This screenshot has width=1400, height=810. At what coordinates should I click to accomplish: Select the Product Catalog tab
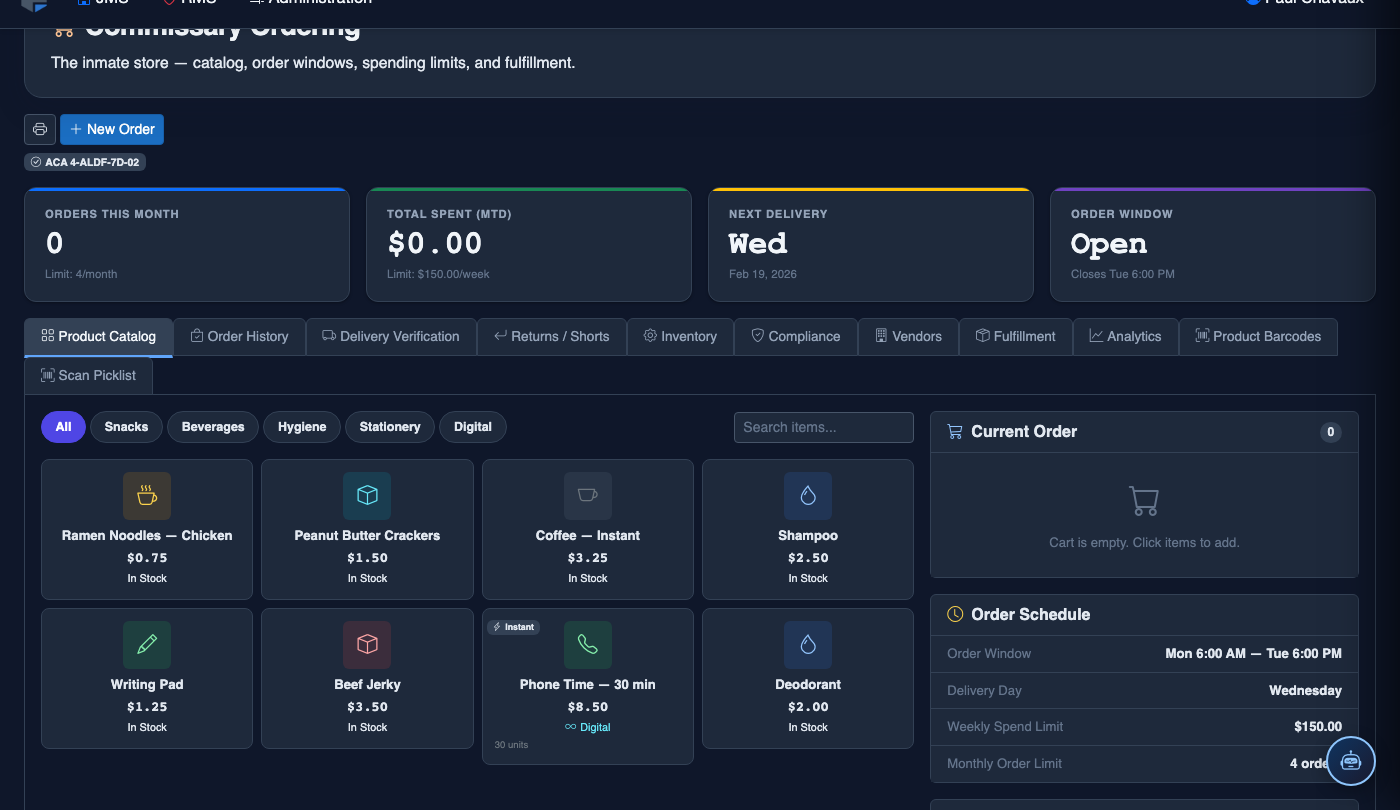(x=99, y=336)
